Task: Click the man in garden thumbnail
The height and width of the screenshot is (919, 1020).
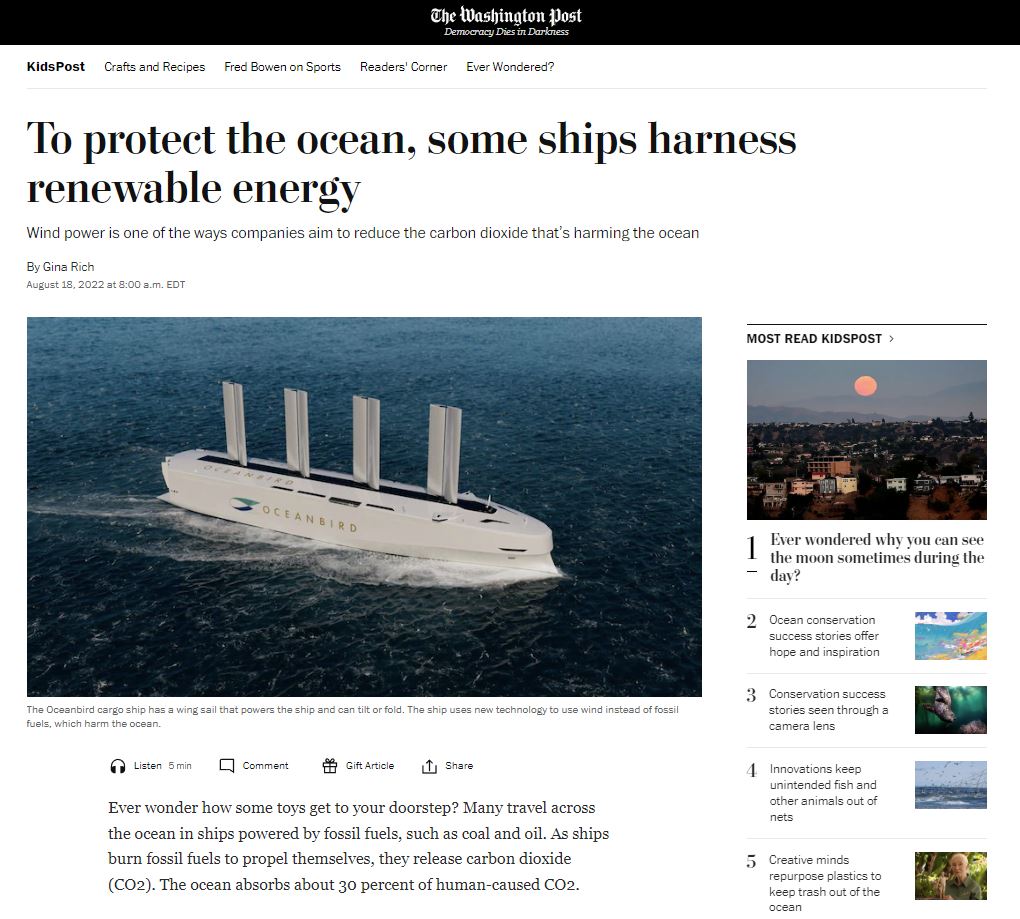Action: 950,875
